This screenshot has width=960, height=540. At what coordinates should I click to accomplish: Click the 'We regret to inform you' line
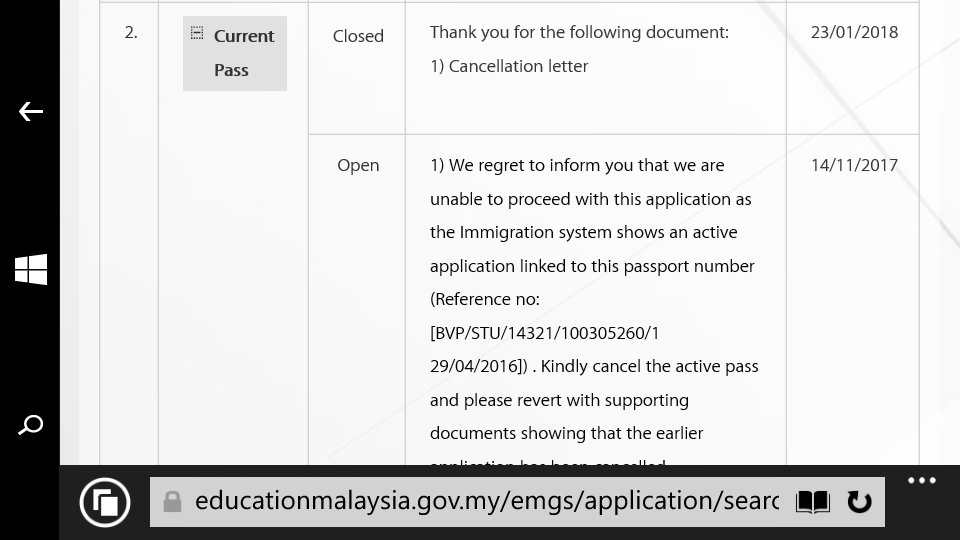(x=577, y=165)
